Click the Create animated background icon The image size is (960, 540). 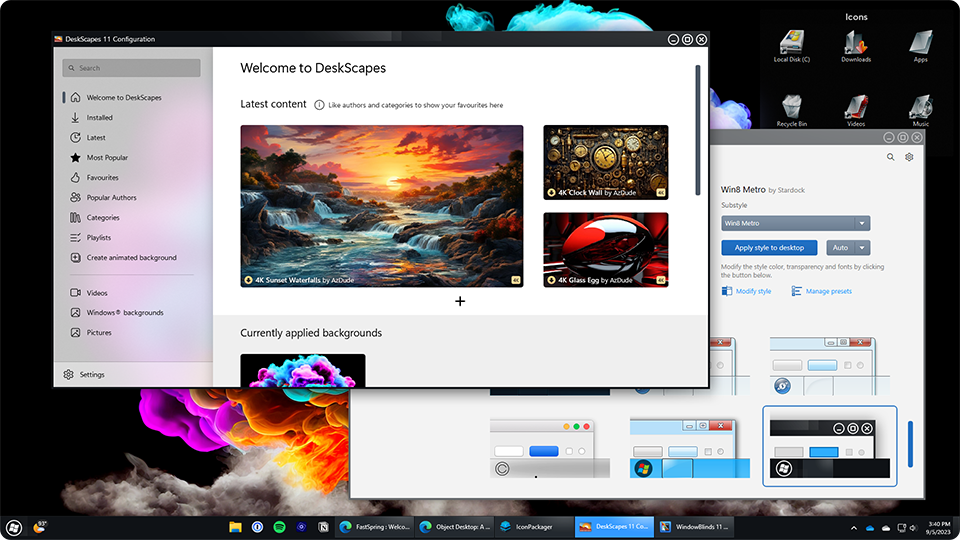[75, 258]
